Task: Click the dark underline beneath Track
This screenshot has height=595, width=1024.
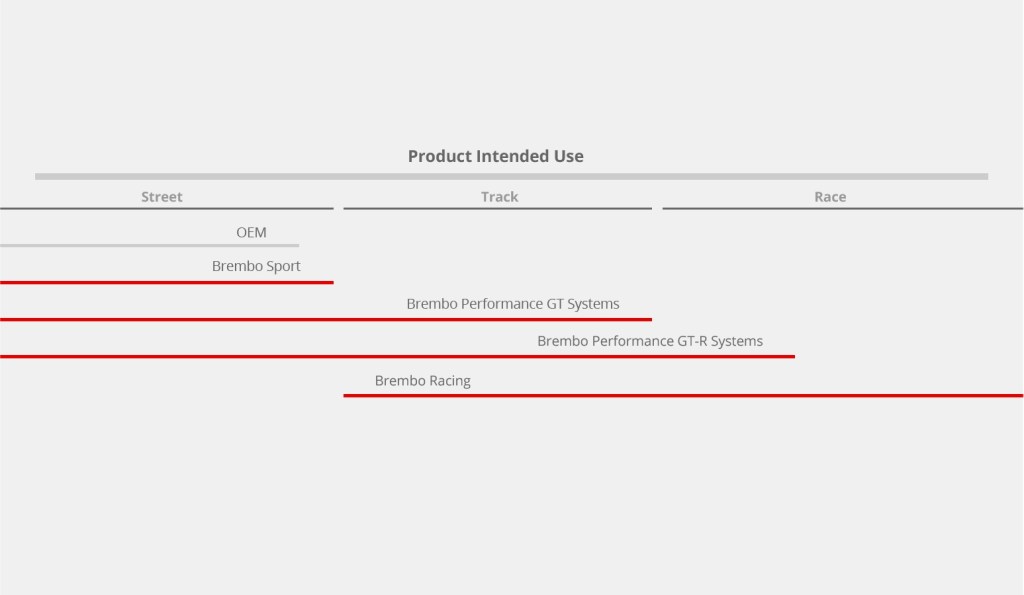Action: point(497,209)
